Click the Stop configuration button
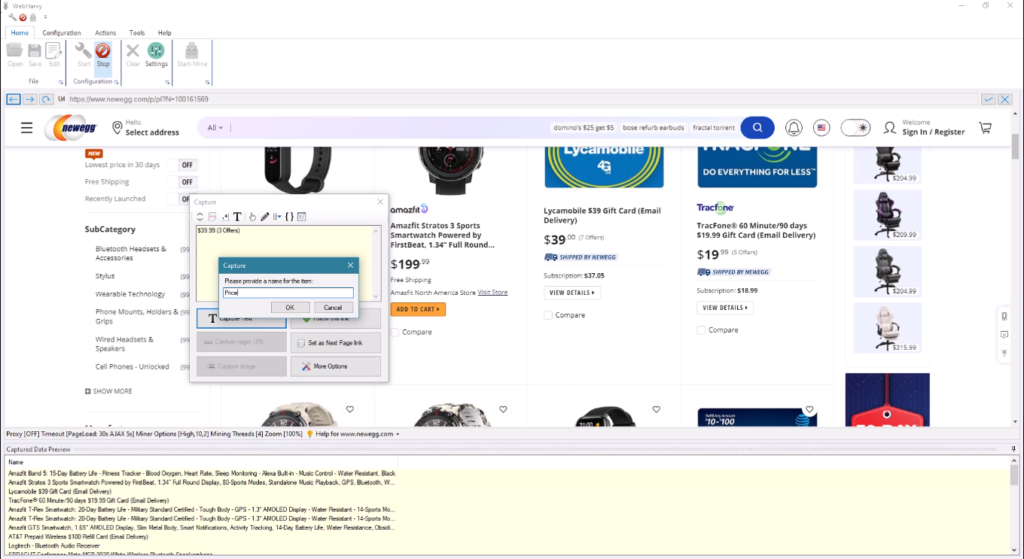Image resolution: width=1024 pixels, height=559 pixels. (102, 53)
